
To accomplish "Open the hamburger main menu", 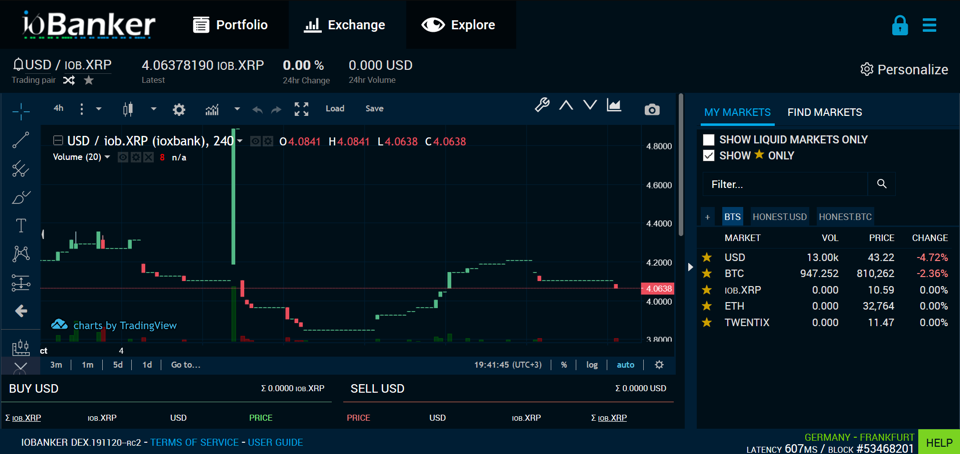I will pyautogui.click(x=929, y=25).
